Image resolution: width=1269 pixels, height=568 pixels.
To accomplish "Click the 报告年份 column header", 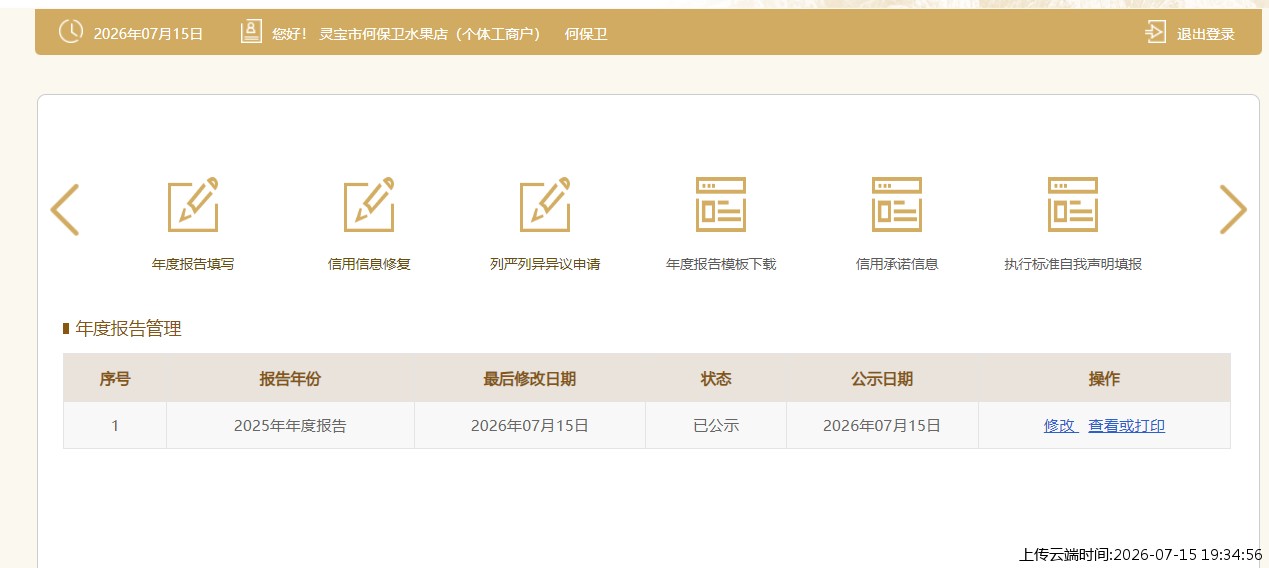I will coord(290,378).
